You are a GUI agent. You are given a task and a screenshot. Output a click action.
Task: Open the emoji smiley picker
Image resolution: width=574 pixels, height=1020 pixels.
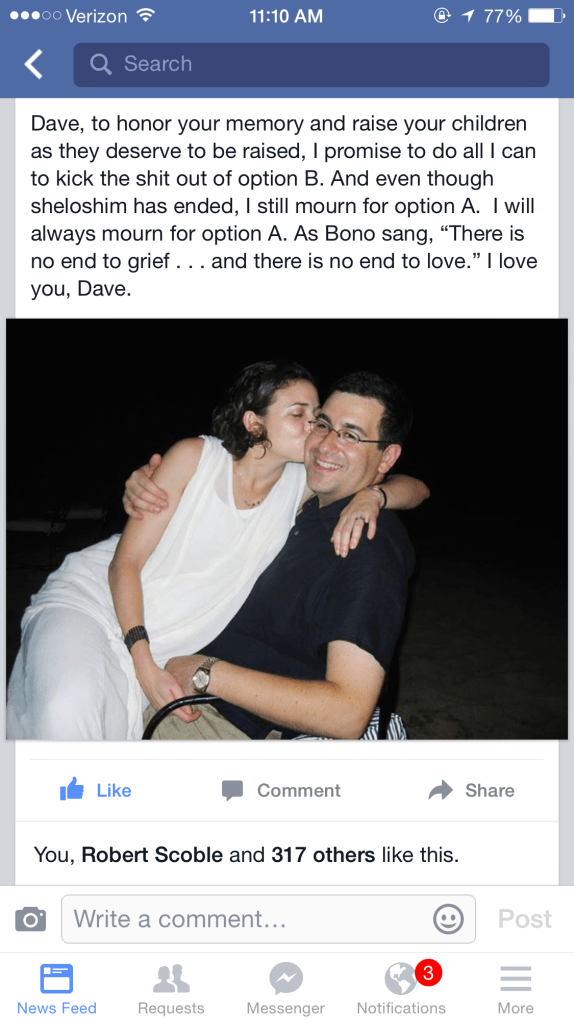coord(448,919)
